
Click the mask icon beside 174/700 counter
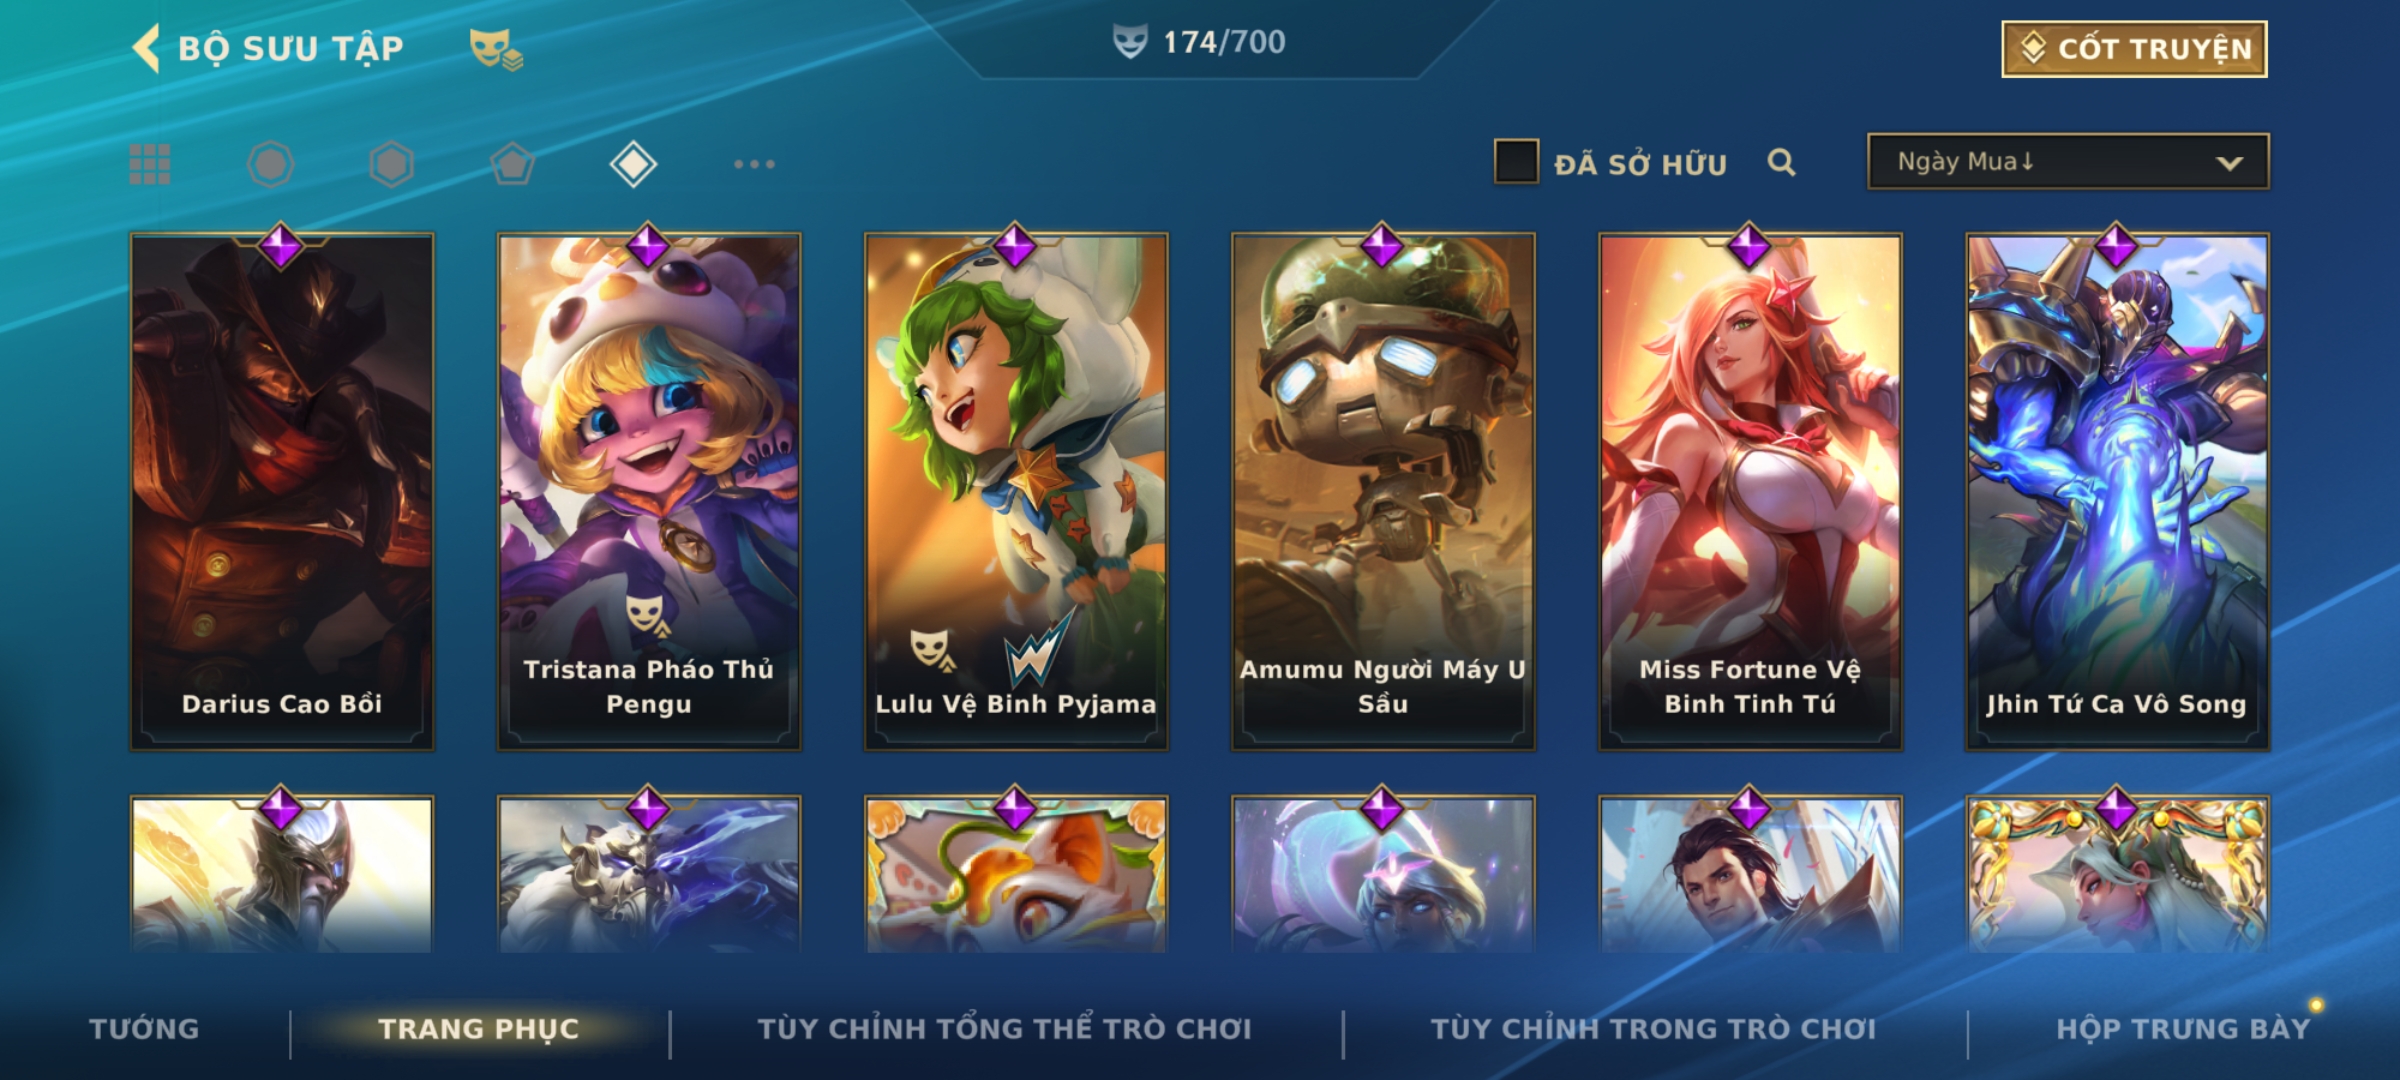pyautogui.click(x=1130, y=42)
